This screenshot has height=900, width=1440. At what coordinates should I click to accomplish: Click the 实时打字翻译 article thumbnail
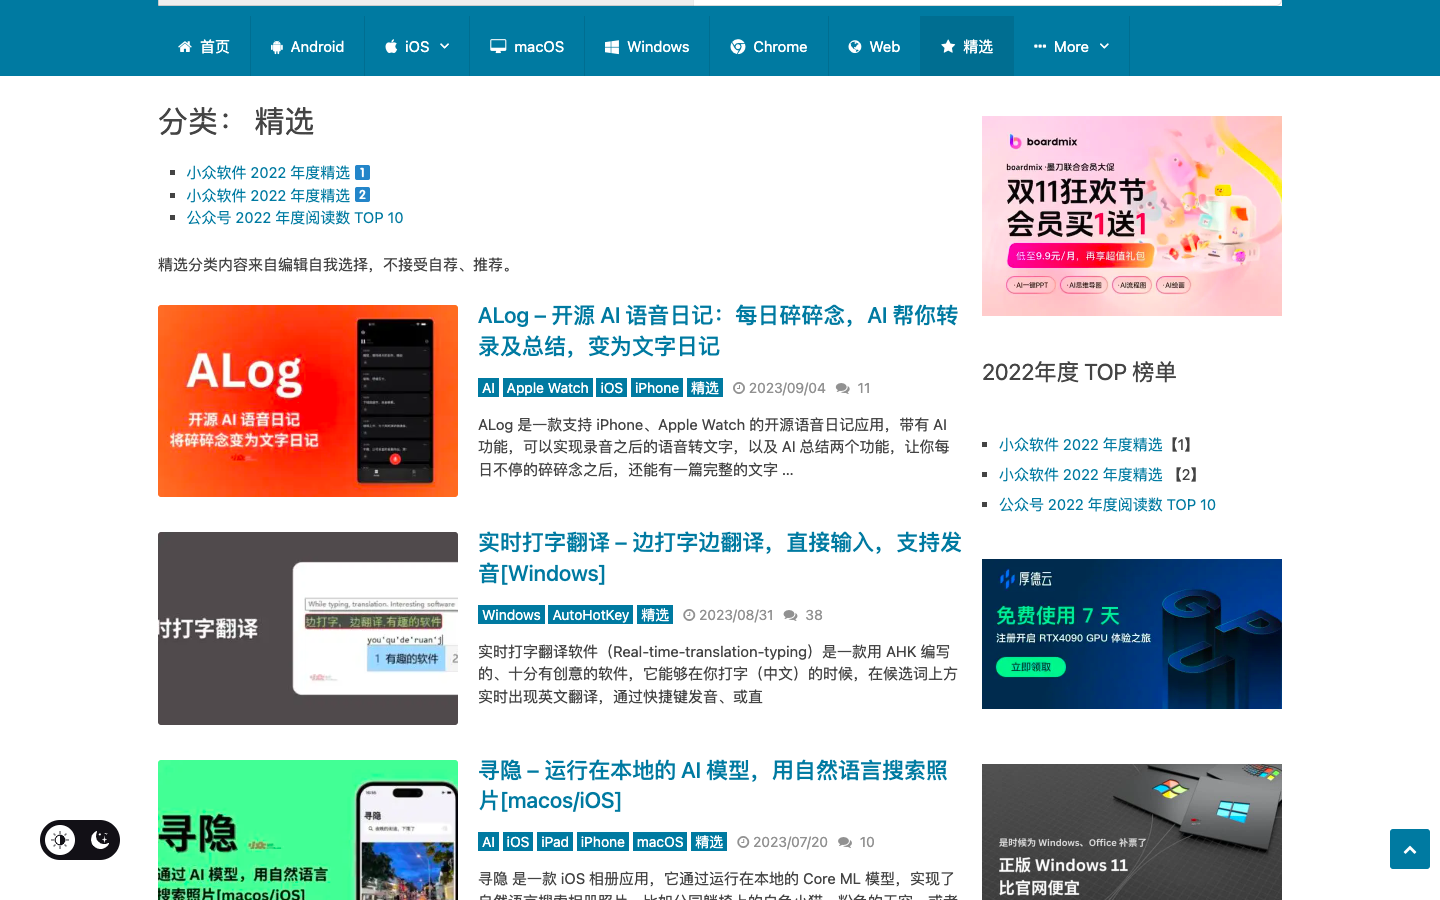[308, 628]
